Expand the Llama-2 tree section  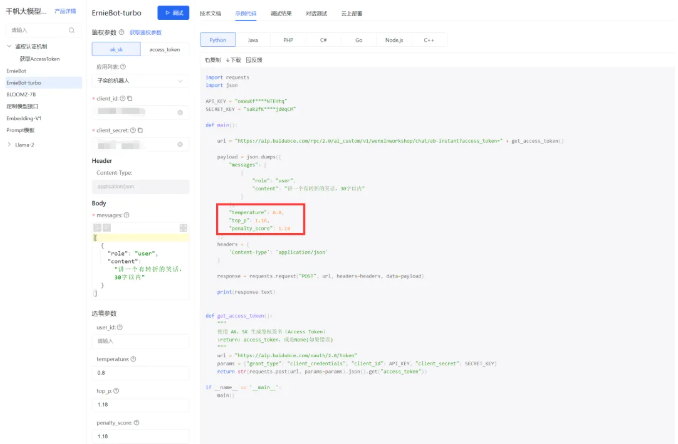pyautogui.click(x=9, y=145)
